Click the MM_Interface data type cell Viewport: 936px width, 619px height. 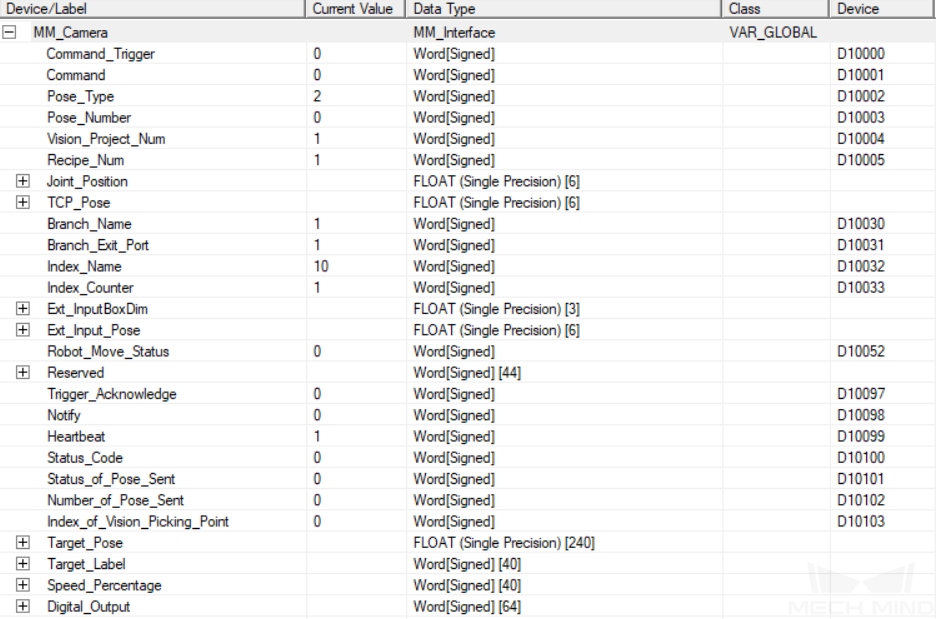coord(454,32)
